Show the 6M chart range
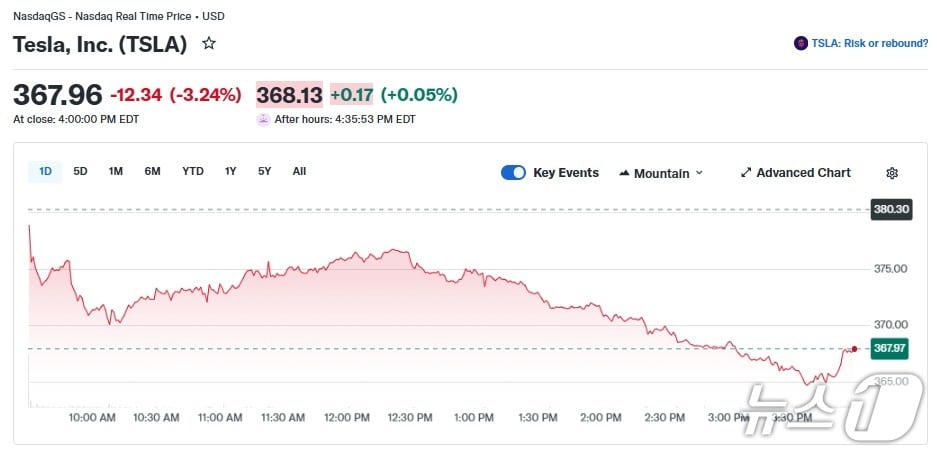Screen dimensions: 937x455 coord(152,171)
